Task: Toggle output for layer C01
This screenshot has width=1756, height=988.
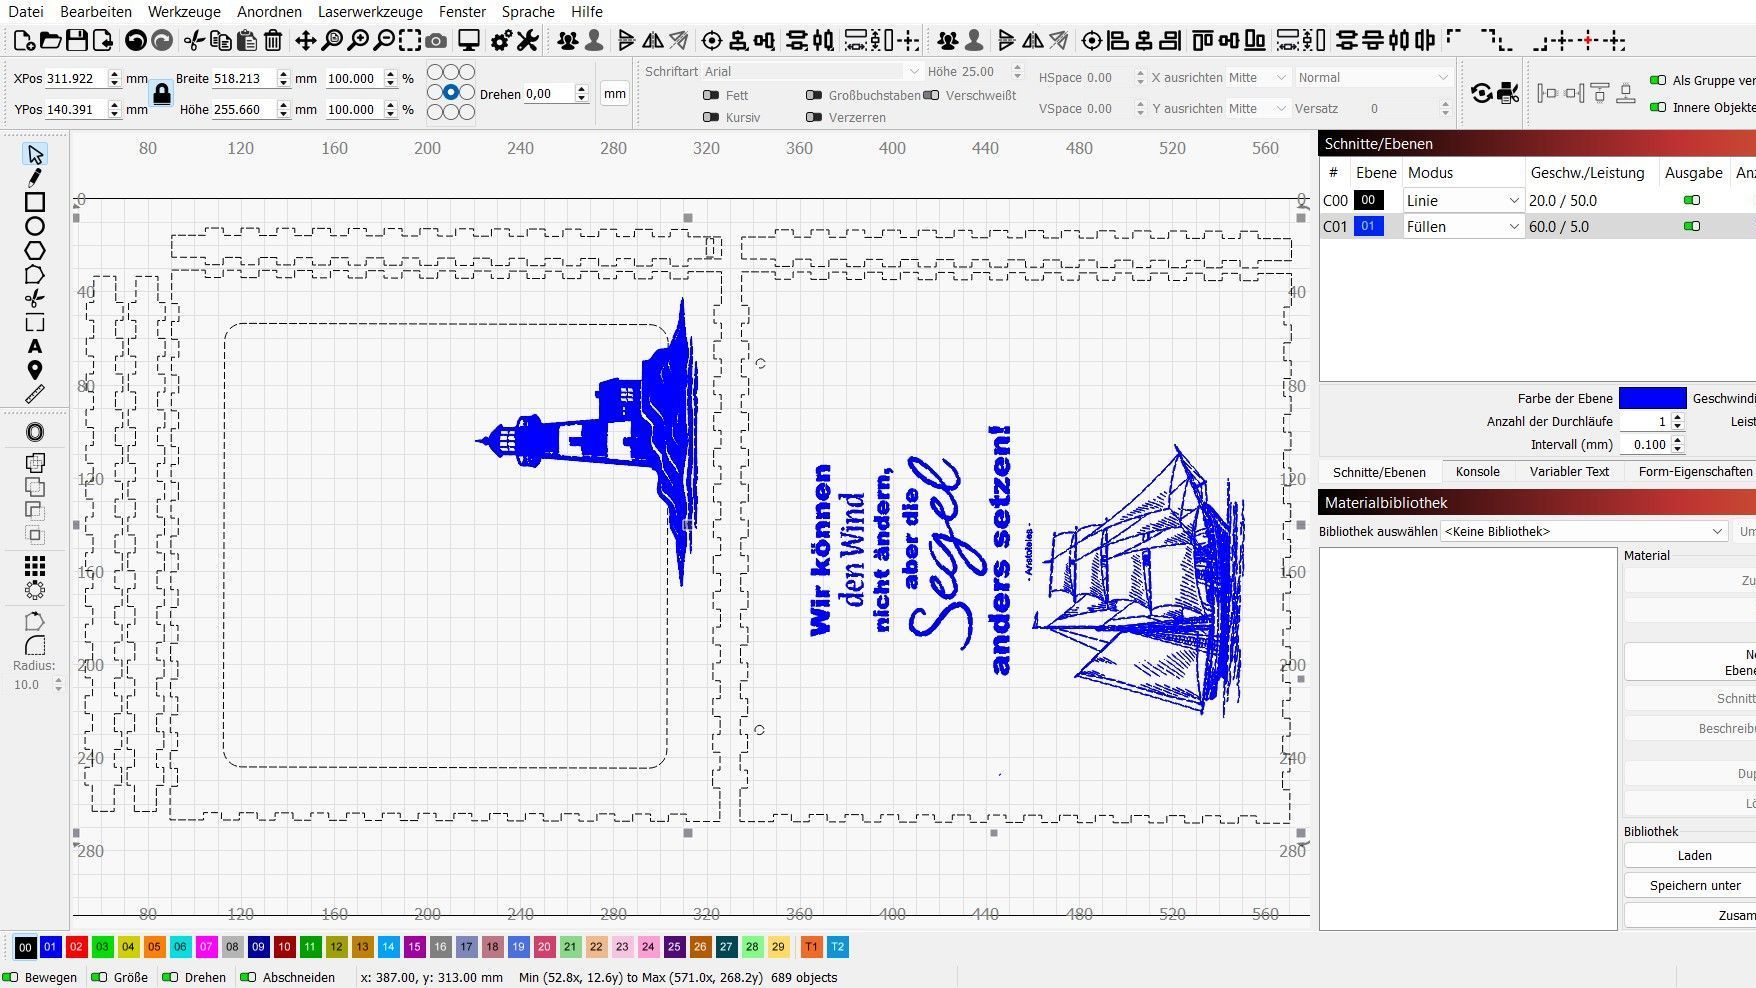Action: point(1691,227)
